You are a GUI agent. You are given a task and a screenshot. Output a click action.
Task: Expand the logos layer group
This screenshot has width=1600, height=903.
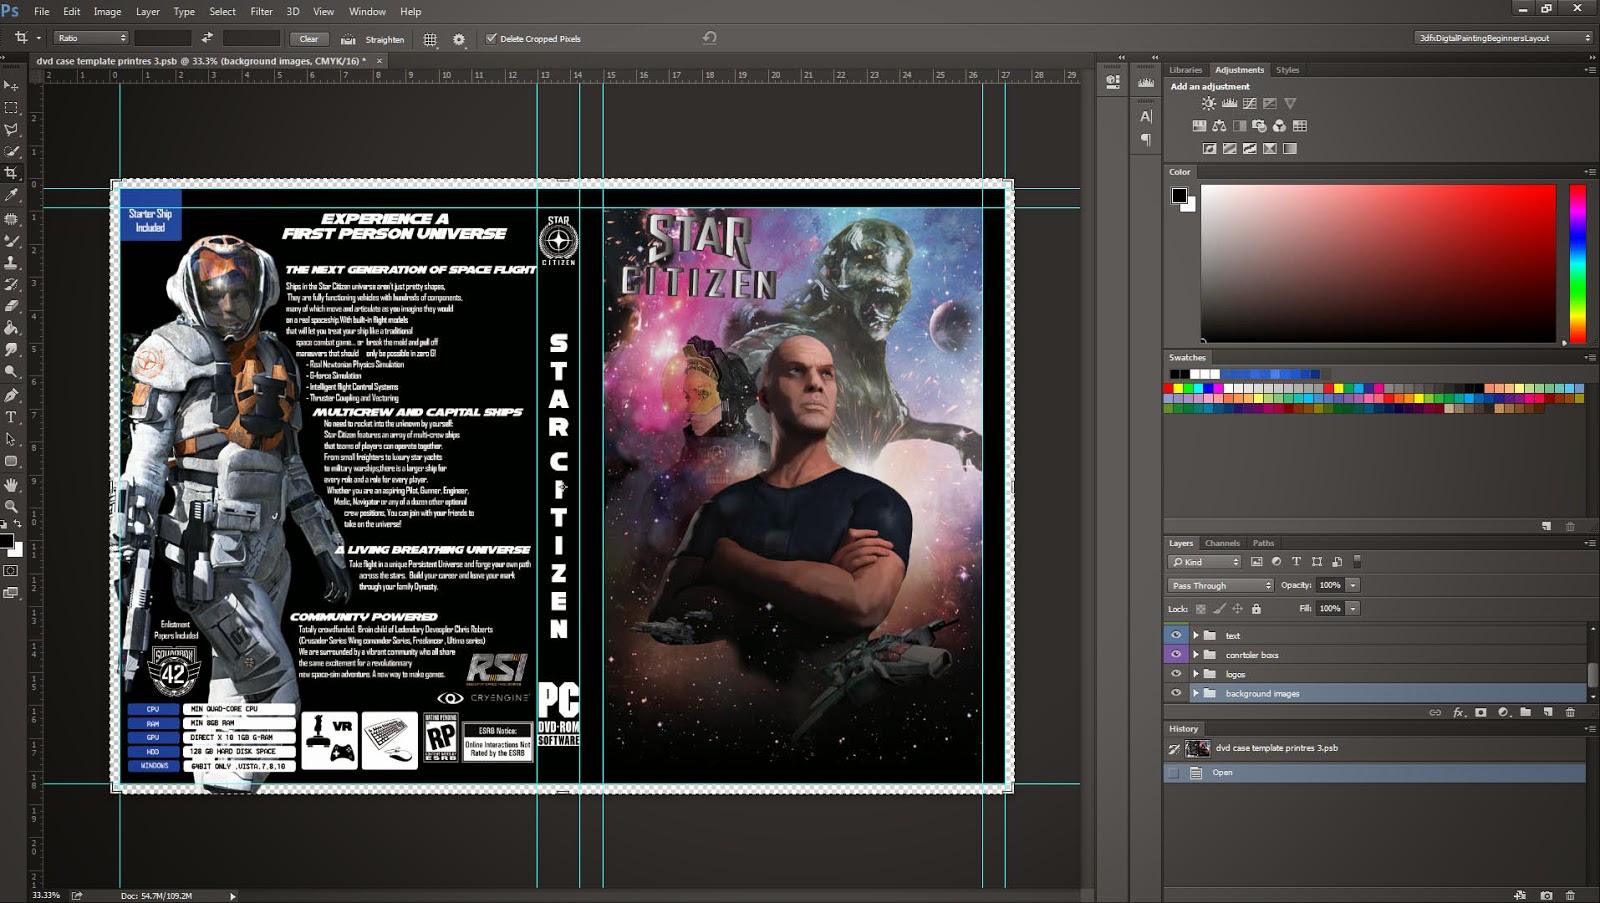click(1195, 674)
